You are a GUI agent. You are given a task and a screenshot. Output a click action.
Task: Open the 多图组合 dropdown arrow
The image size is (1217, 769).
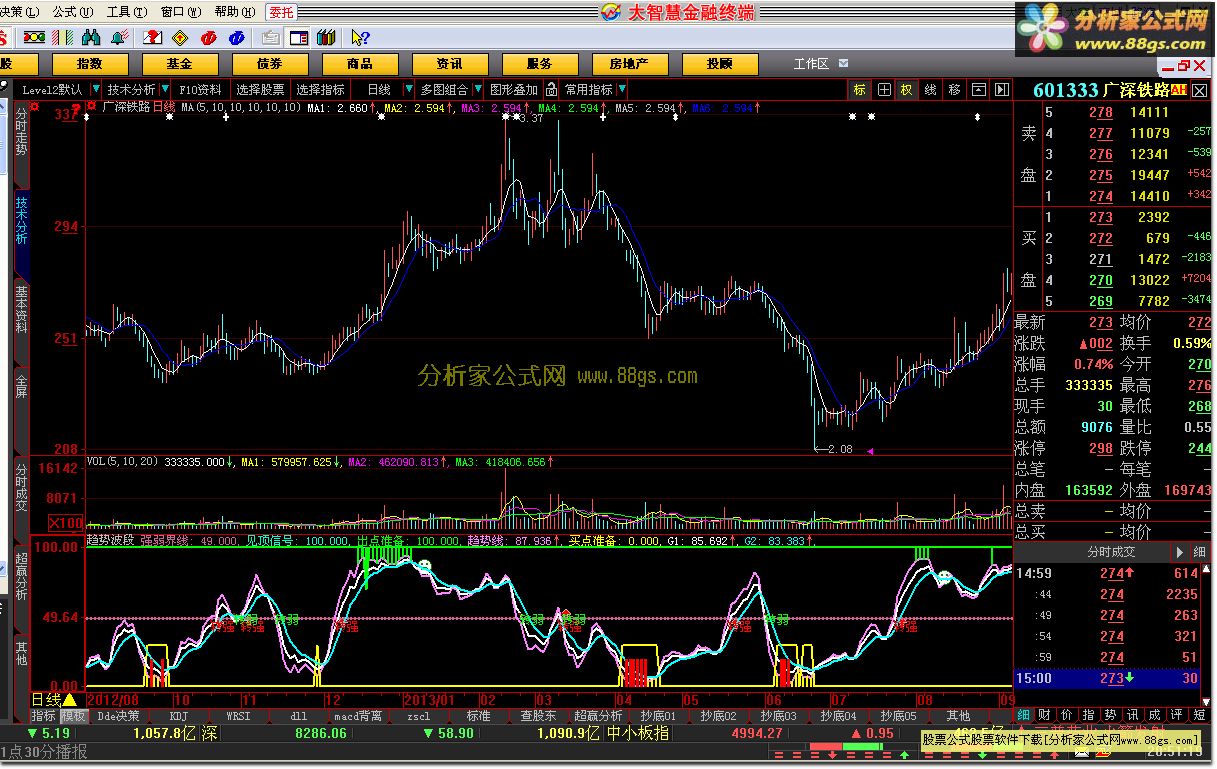(x=477, y=89)
